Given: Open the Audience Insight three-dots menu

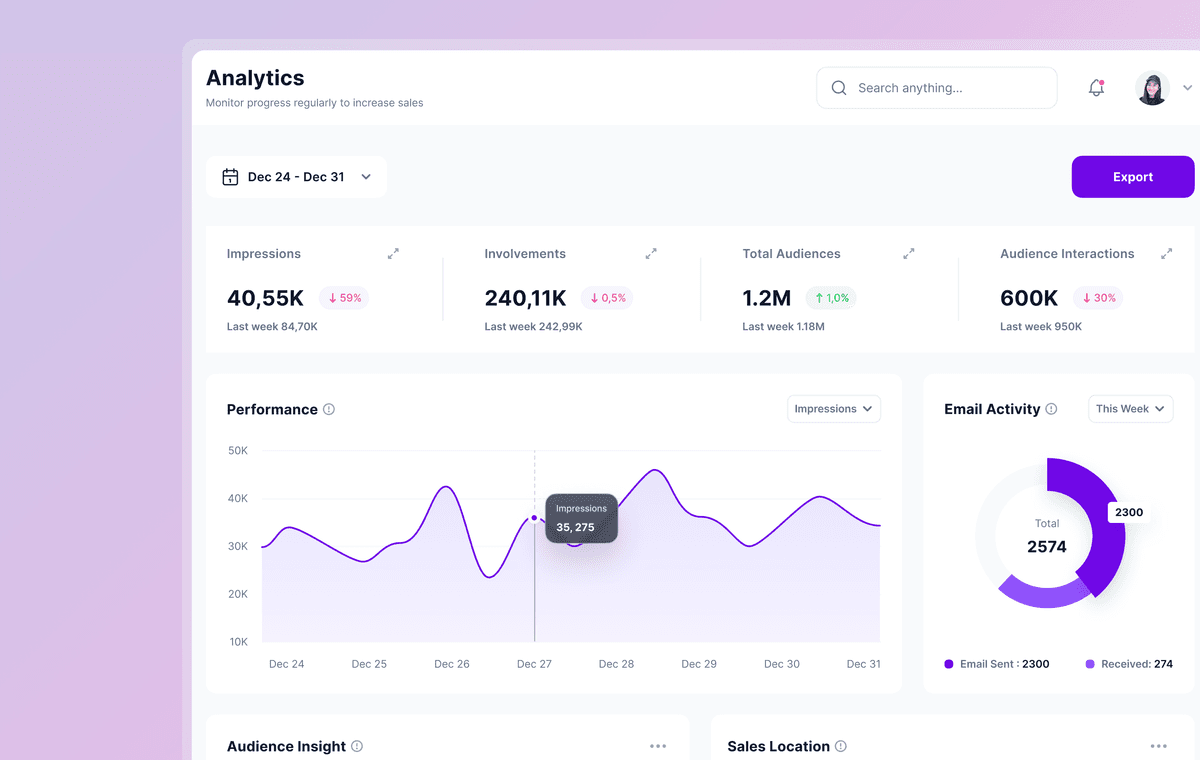Looking at the screenshot, I should click(658, 746).
